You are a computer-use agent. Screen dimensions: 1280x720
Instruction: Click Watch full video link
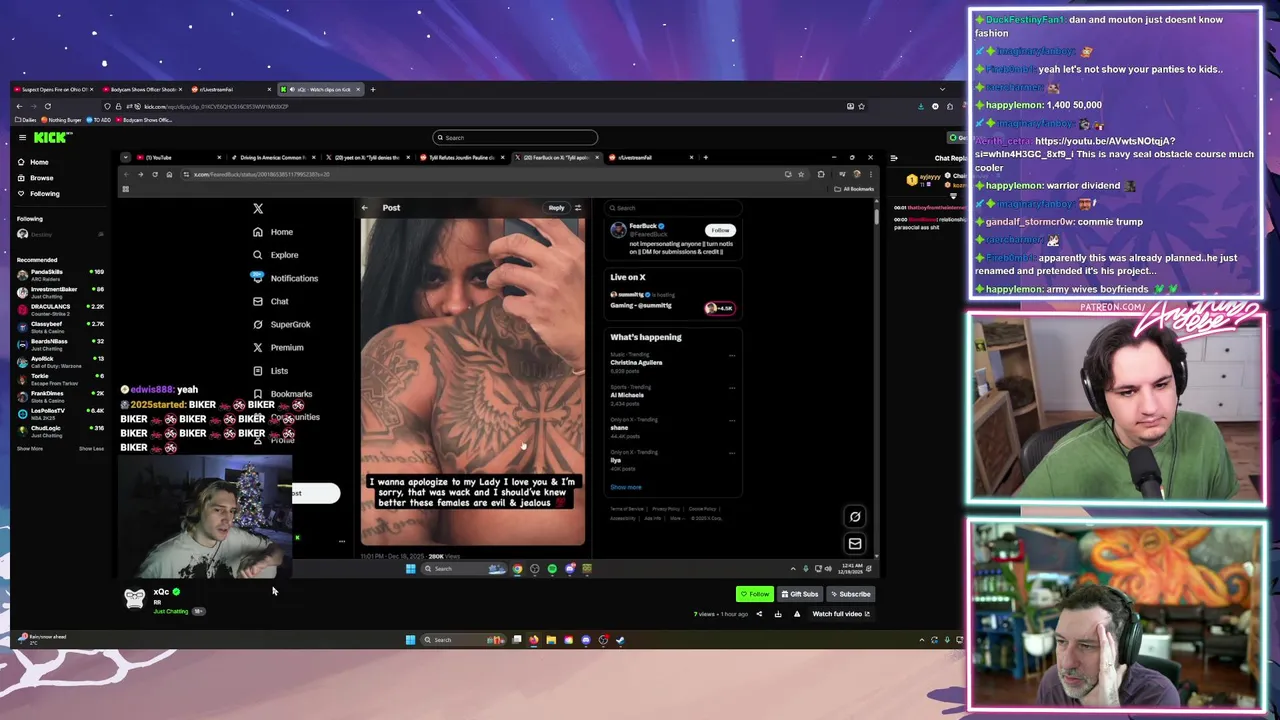click(x=841, y=614)
